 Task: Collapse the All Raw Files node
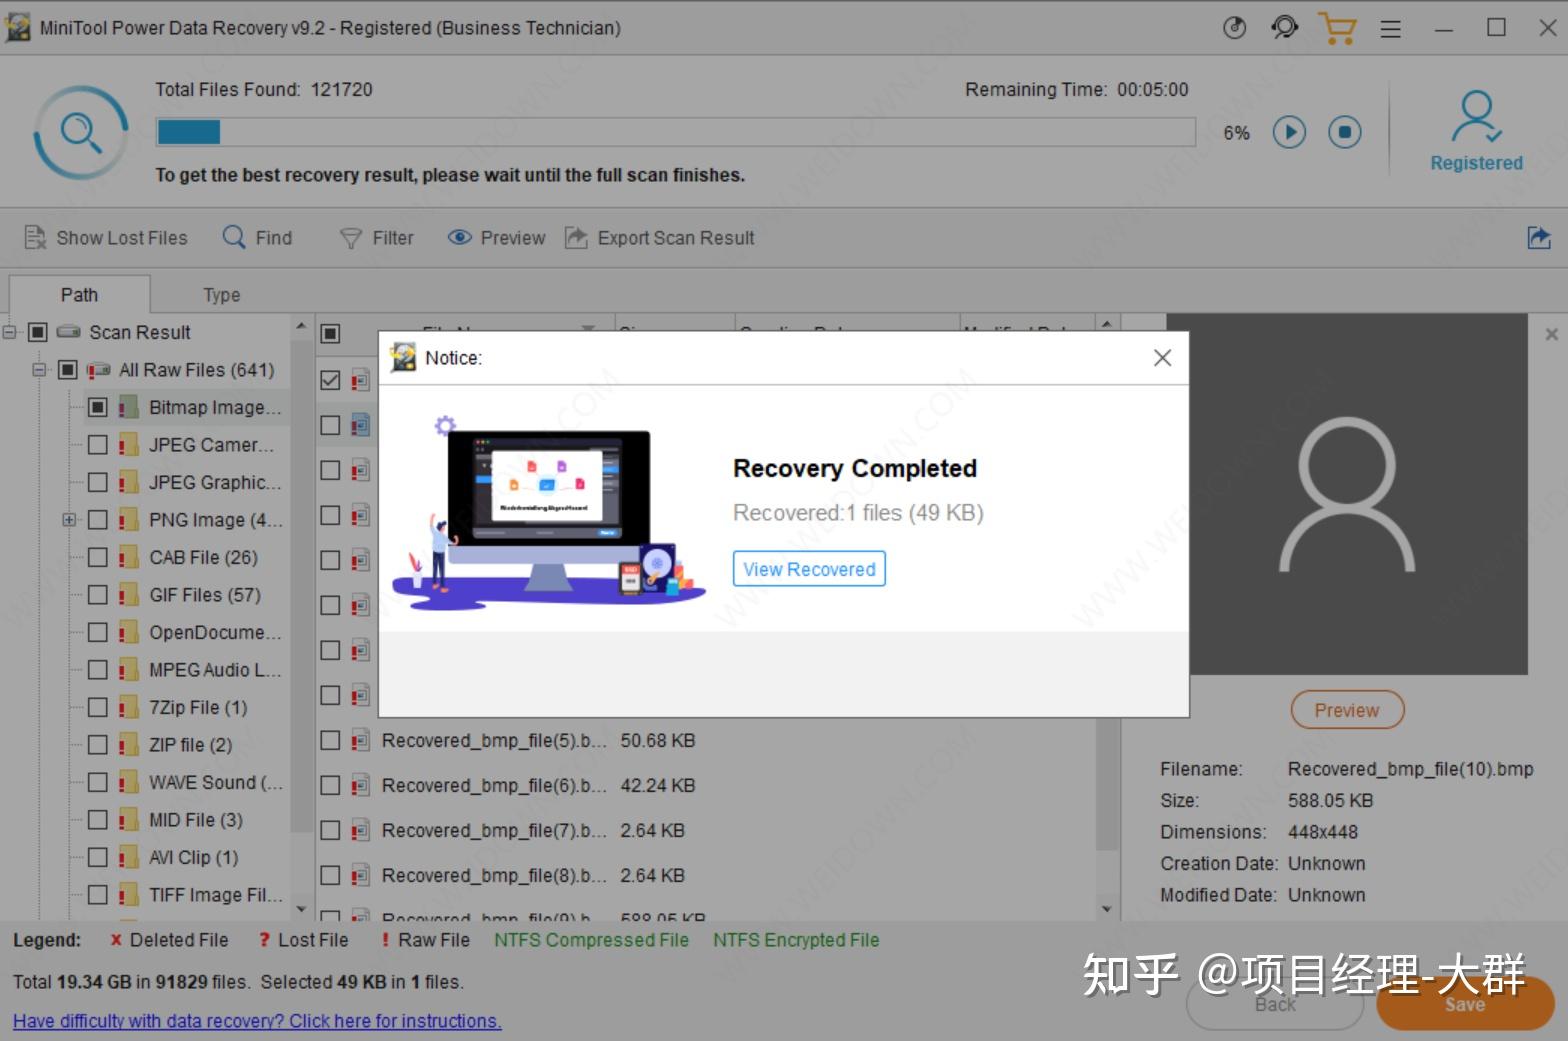(40, 370)
